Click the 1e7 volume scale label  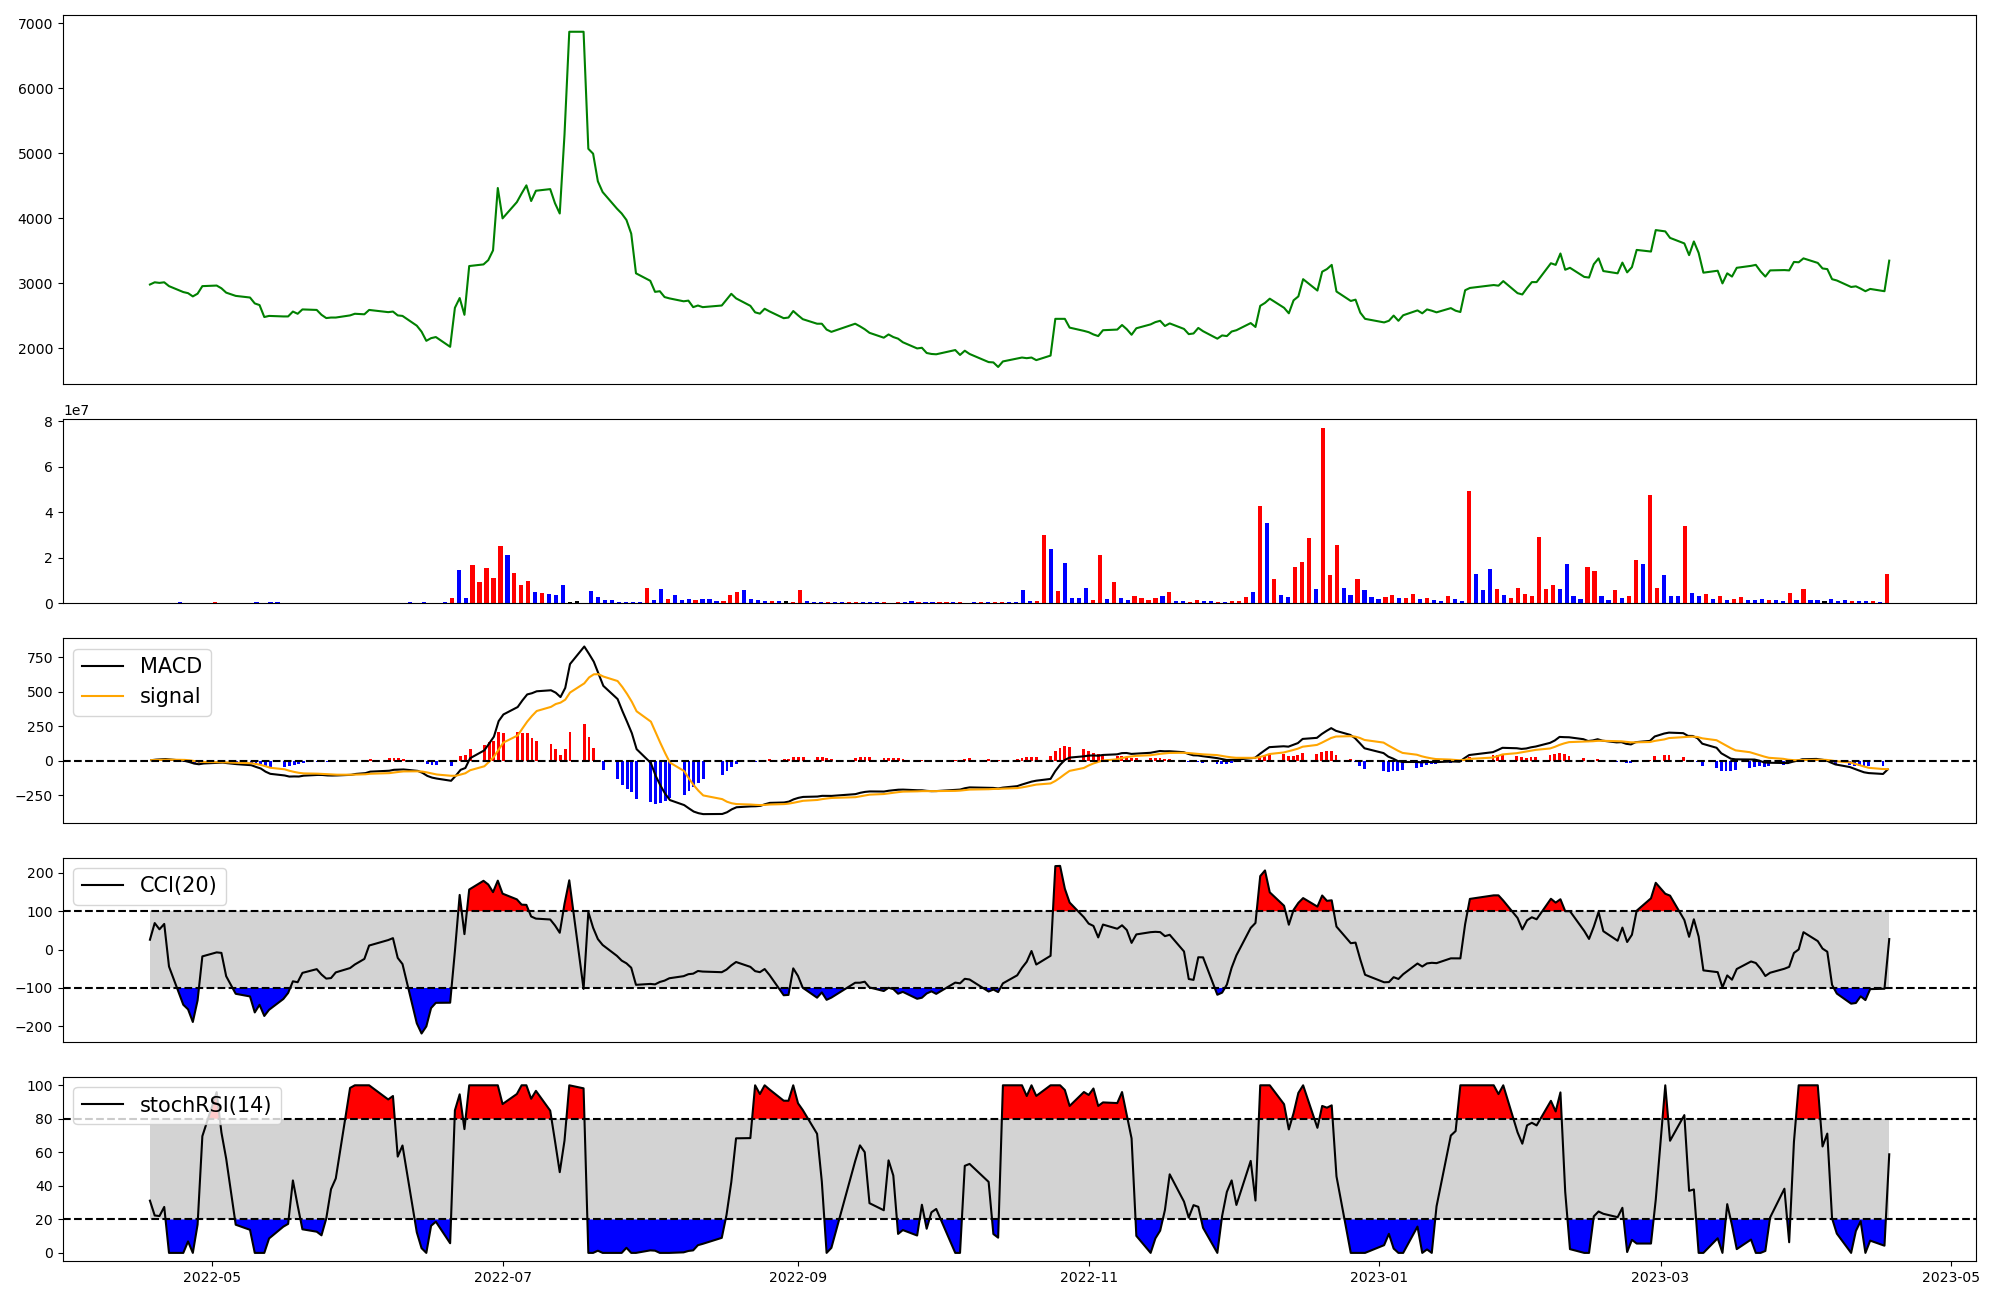(77, 410)
